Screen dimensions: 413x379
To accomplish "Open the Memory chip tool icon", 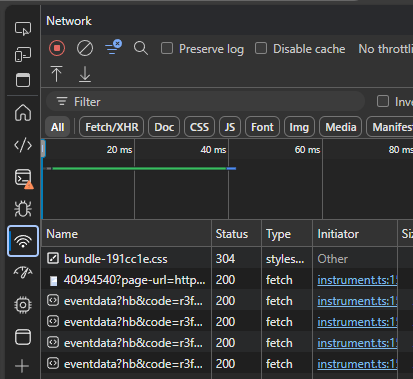I will [x=23, y=305].
